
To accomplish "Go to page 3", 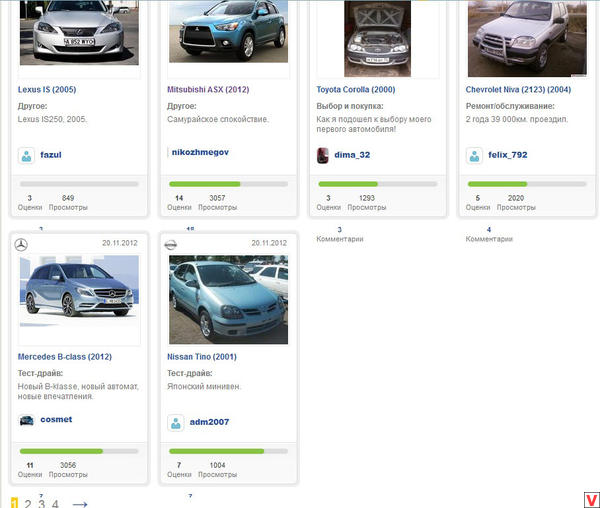I will tap(41, 504).
